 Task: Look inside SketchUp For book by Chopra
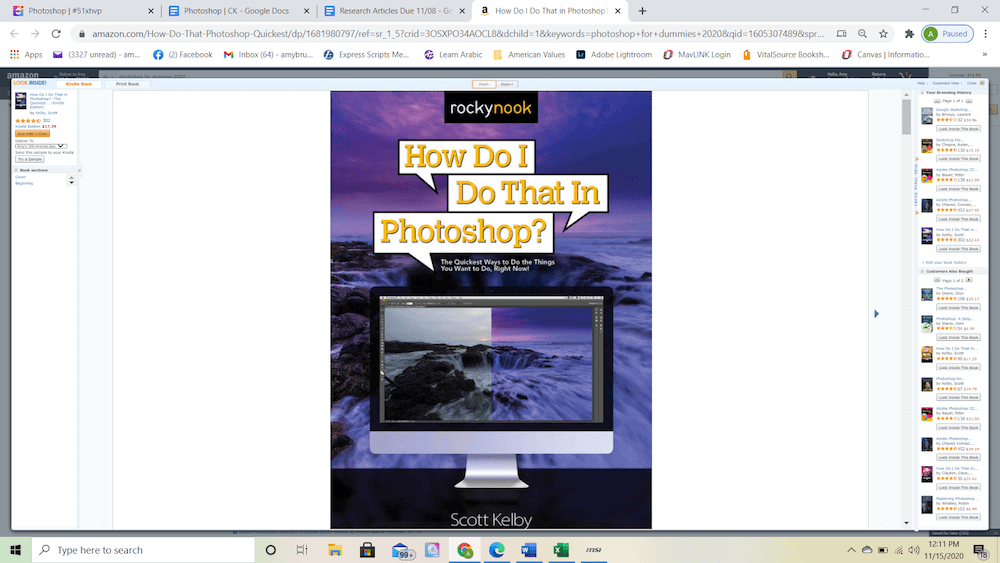(959, 159)
